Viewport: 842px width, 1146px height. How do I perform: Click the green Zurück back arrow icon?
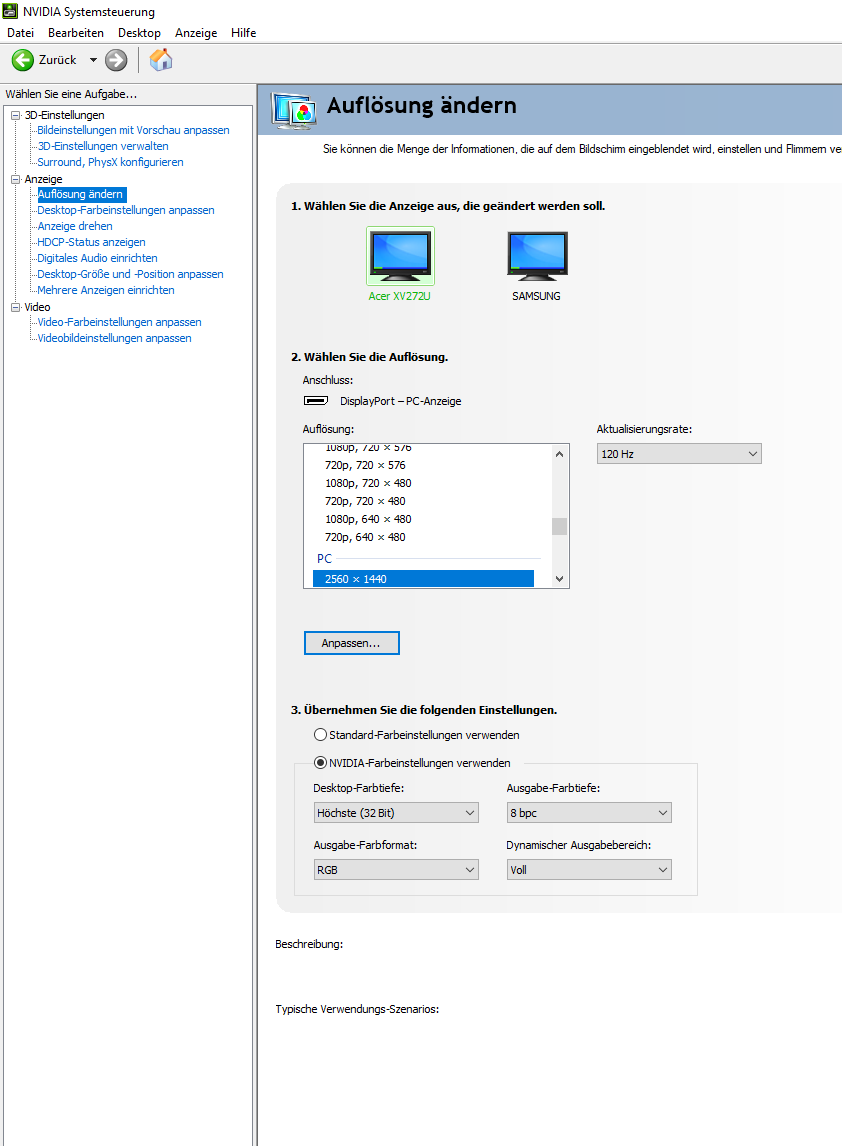pyautogui.click(x=23, y=60)
